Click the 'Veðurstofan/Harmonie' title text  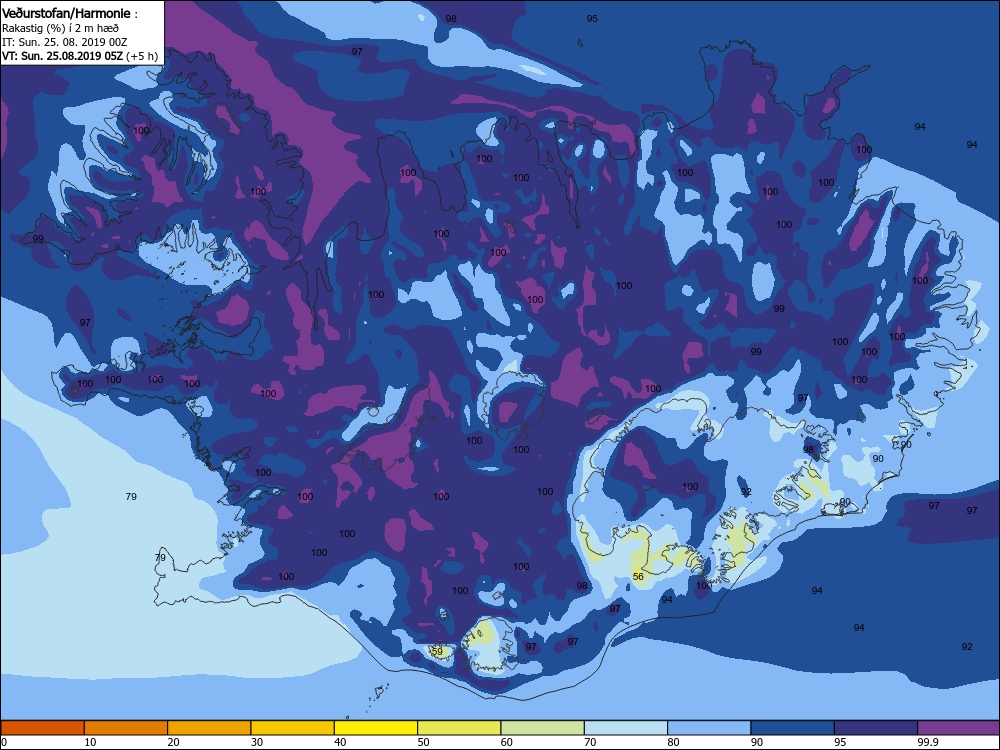(66, 13)
